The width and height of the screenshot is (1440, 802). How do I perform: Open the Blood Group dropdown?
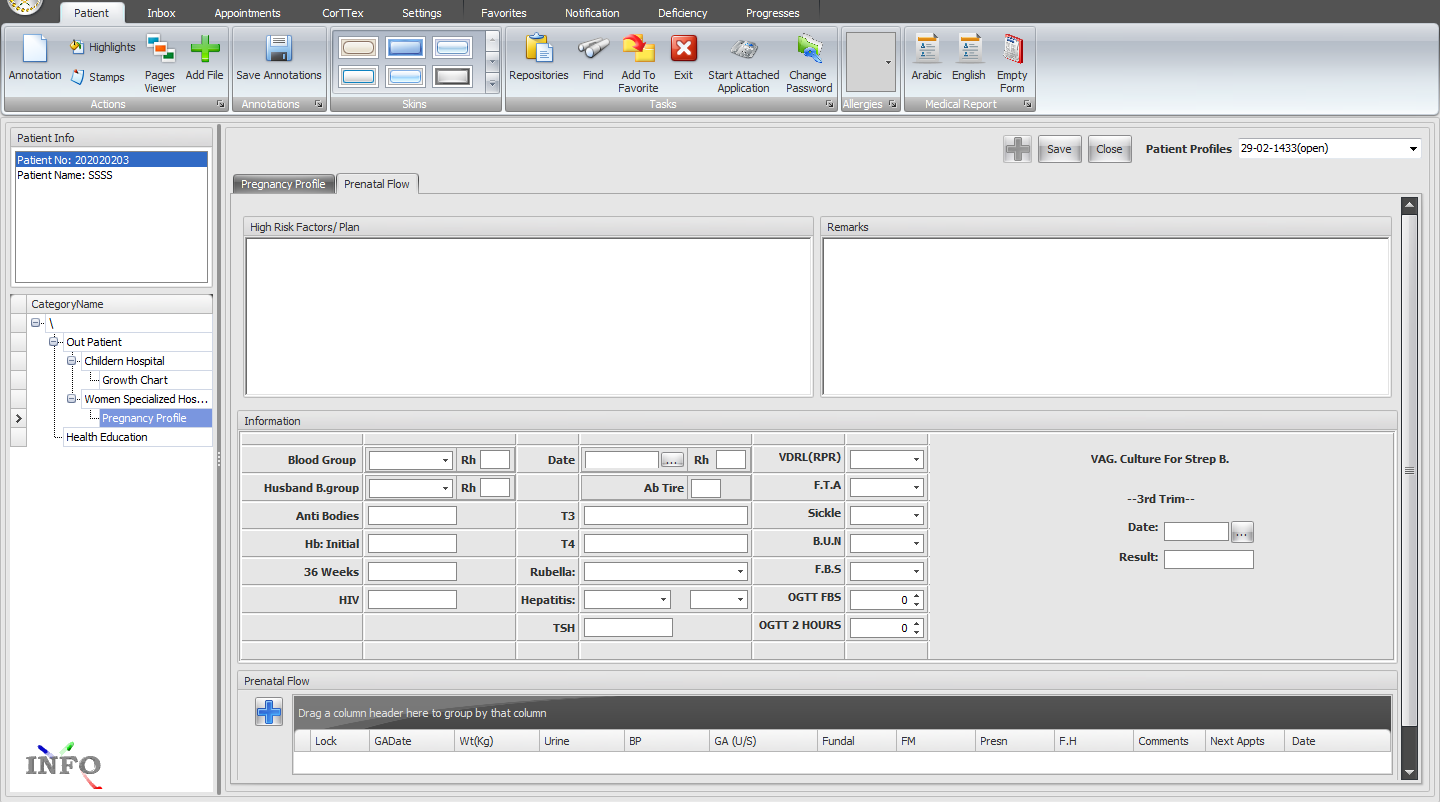coord(445,461)
